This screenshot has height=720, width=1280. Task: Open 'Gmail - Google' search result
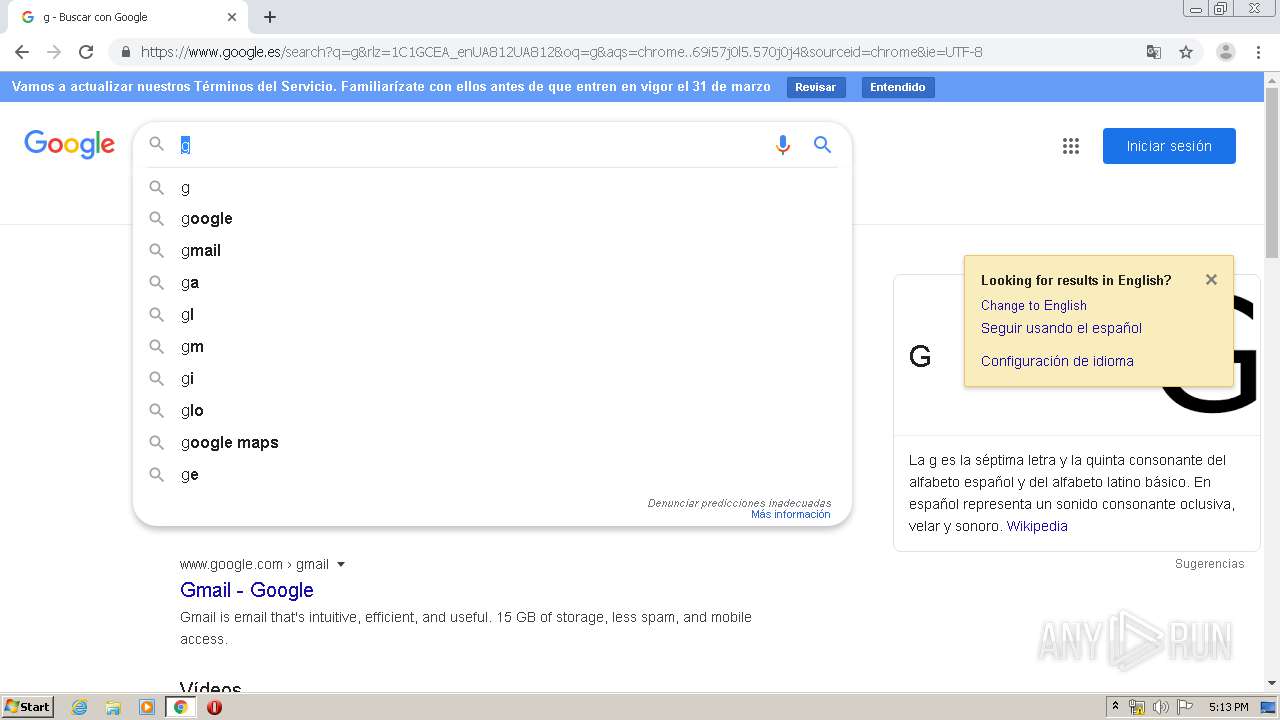[x=247, y=590]
